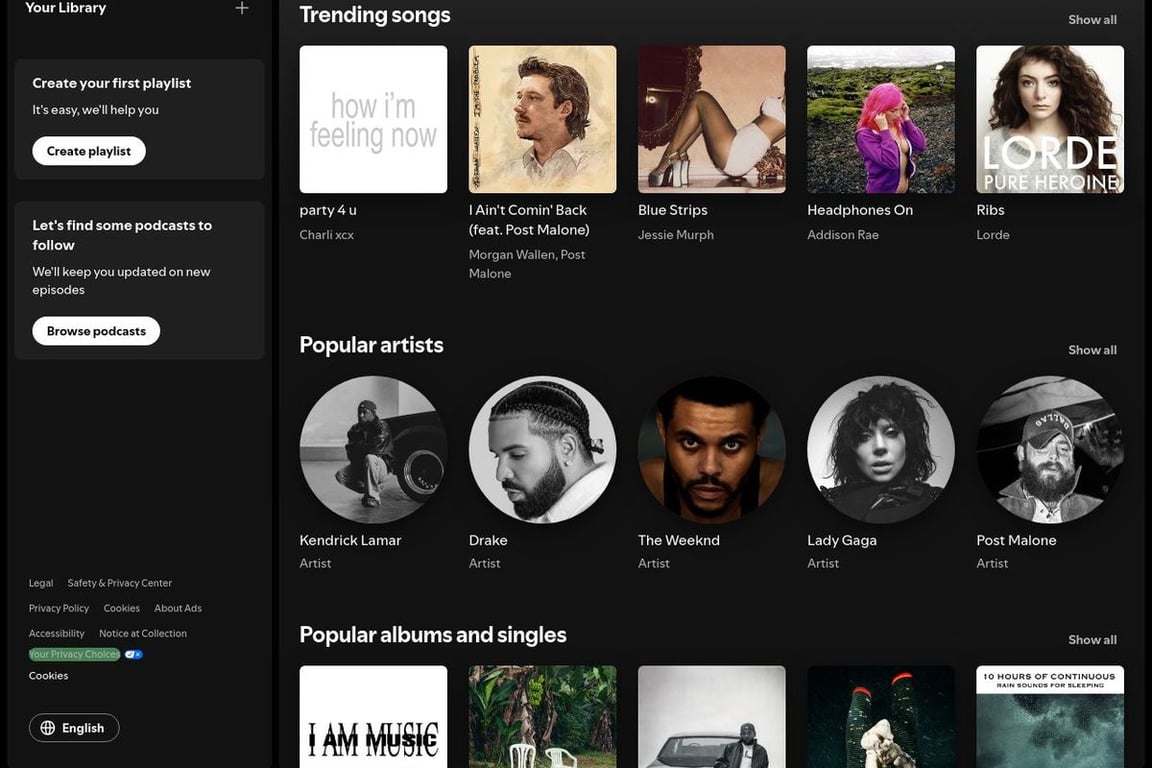The height and width of the screenshot is (768, 1152).
Task: Click Popular albums and singles heading
Action: 433,634
